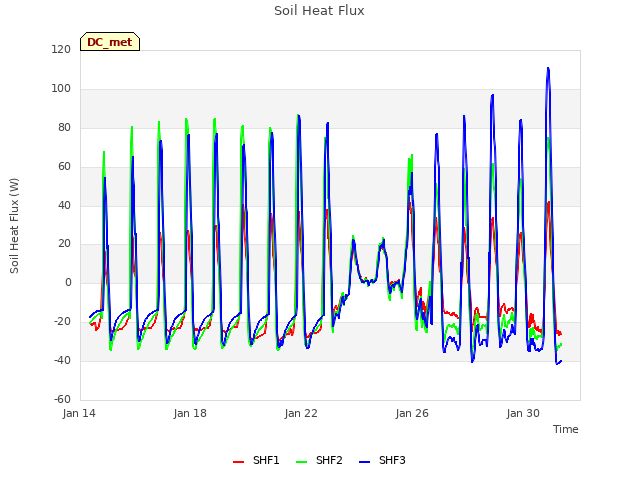
Task: Click the '-20' y-axis tick label
Action: [x=62, y=322]
